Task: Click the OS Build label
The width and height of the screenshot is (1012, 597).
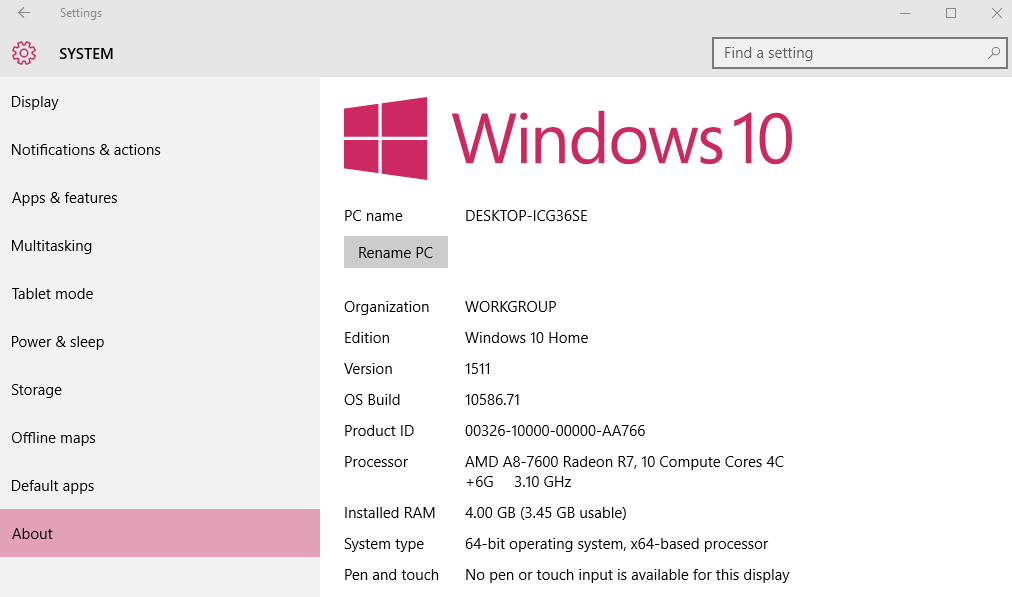Action: click(372, 400)
